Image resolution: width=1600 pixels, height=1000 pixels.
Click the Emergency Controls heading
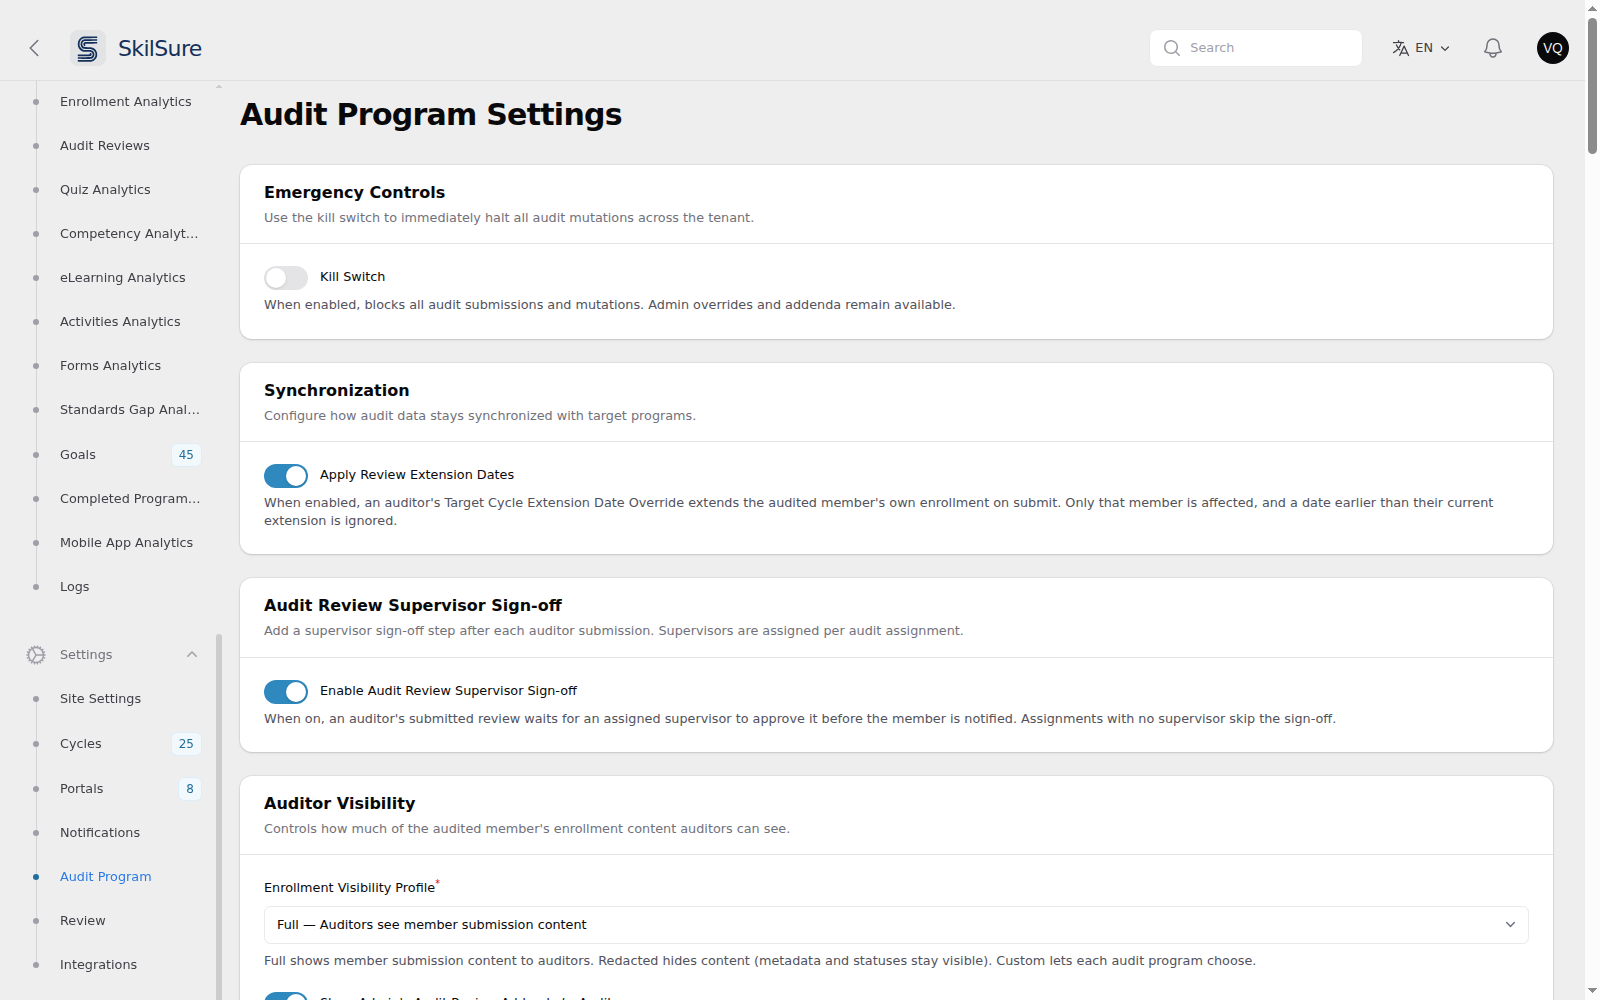click(354, 192)
